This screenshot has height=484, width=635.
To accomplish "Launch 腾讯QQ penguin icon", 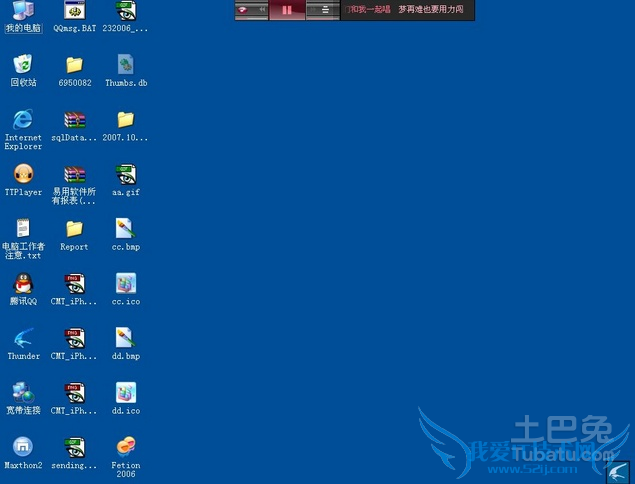I will [x=23, y=289].
